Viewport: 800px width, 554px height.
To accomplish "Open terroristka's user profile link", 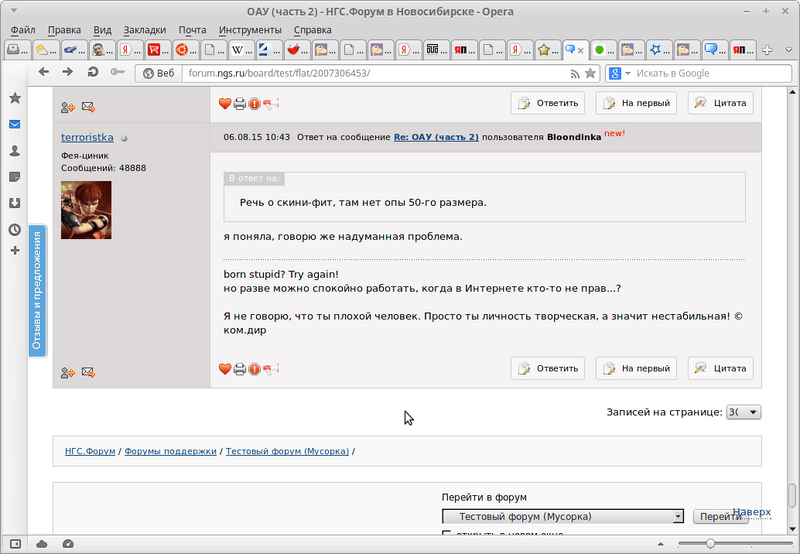I will click(x=87, y=137).
